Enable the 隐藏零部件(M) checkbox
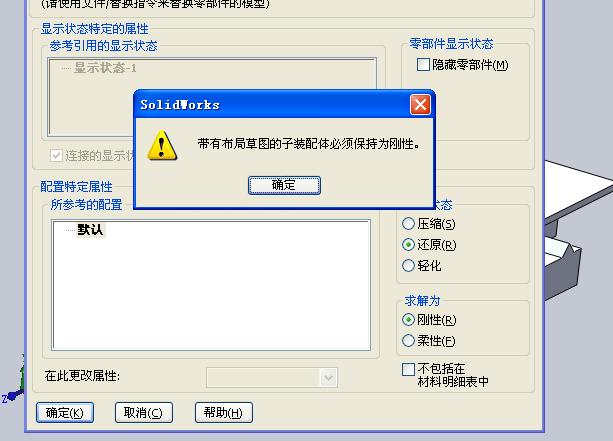This screenshot has height=441, width=613. (x=423, y=65)
